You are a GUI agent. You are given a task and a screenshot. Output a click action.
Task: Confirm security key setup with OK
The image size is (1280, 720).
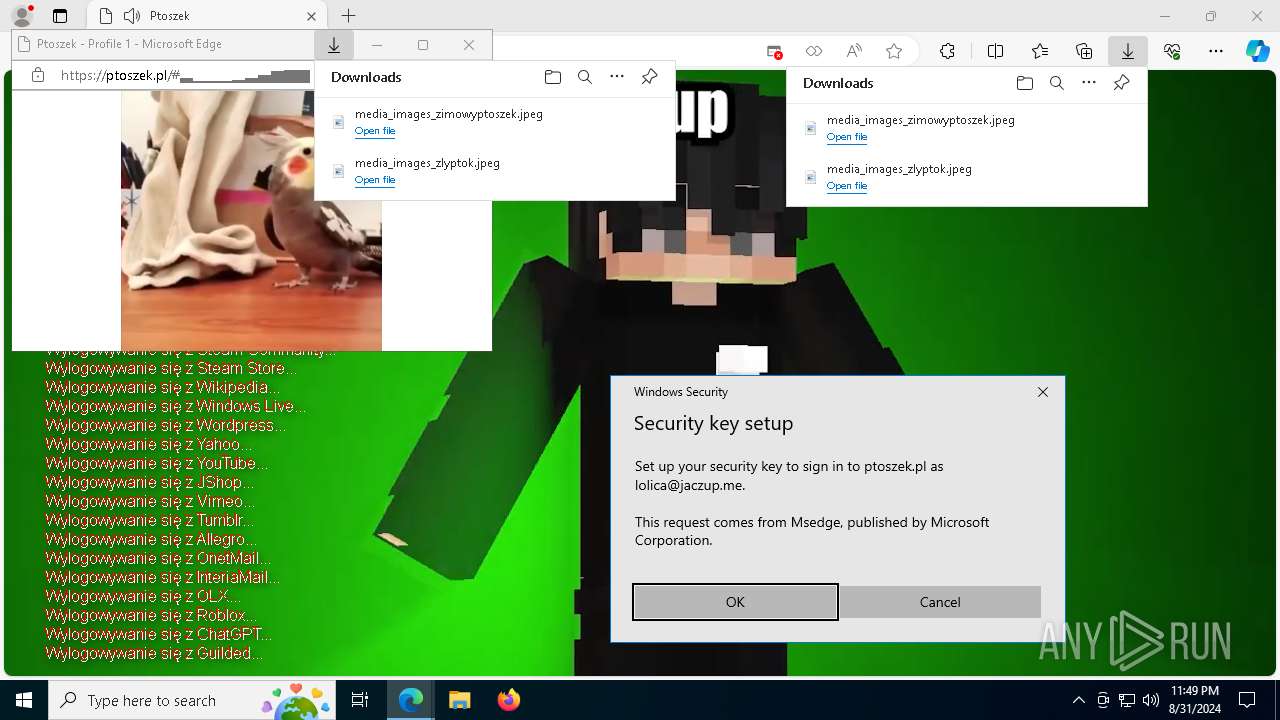(x=735, y=602)
